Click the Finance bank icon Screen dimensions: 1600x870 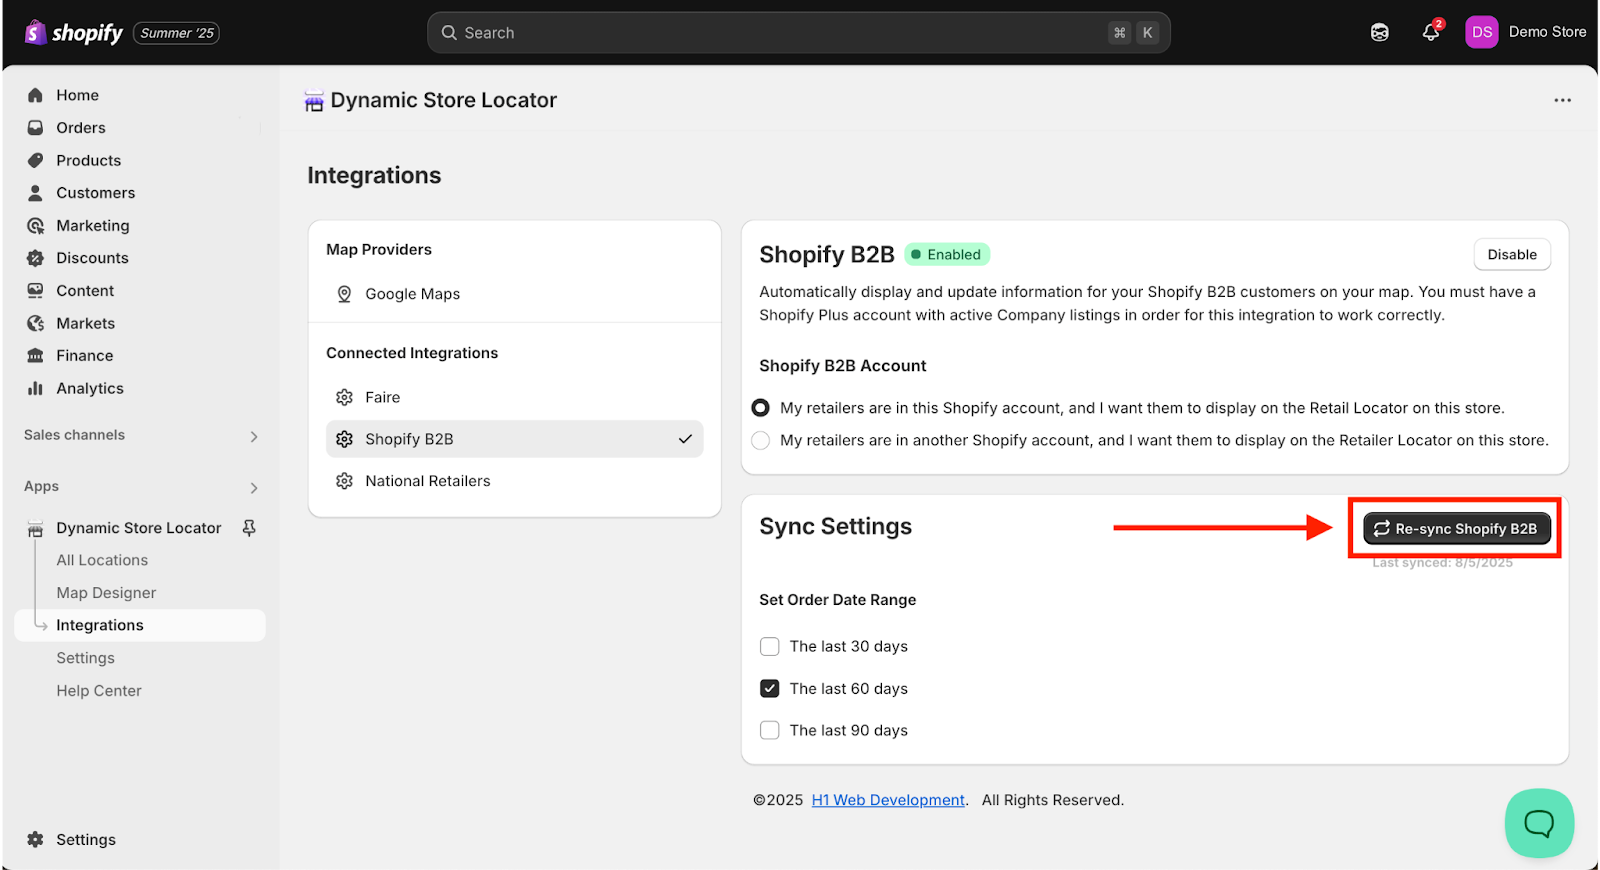tap(36, 356)
